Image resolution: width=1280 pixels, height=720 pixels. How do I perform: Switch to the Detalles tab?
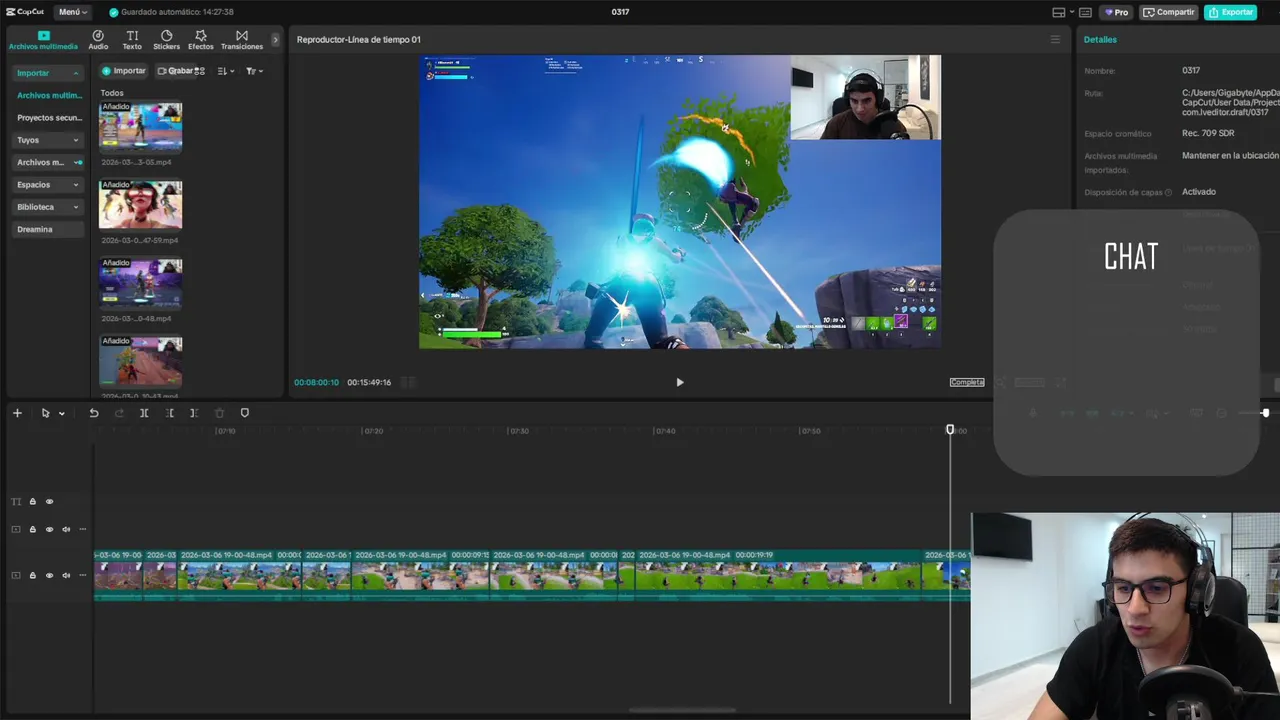pyautogui.click(x=1100, y=39)
